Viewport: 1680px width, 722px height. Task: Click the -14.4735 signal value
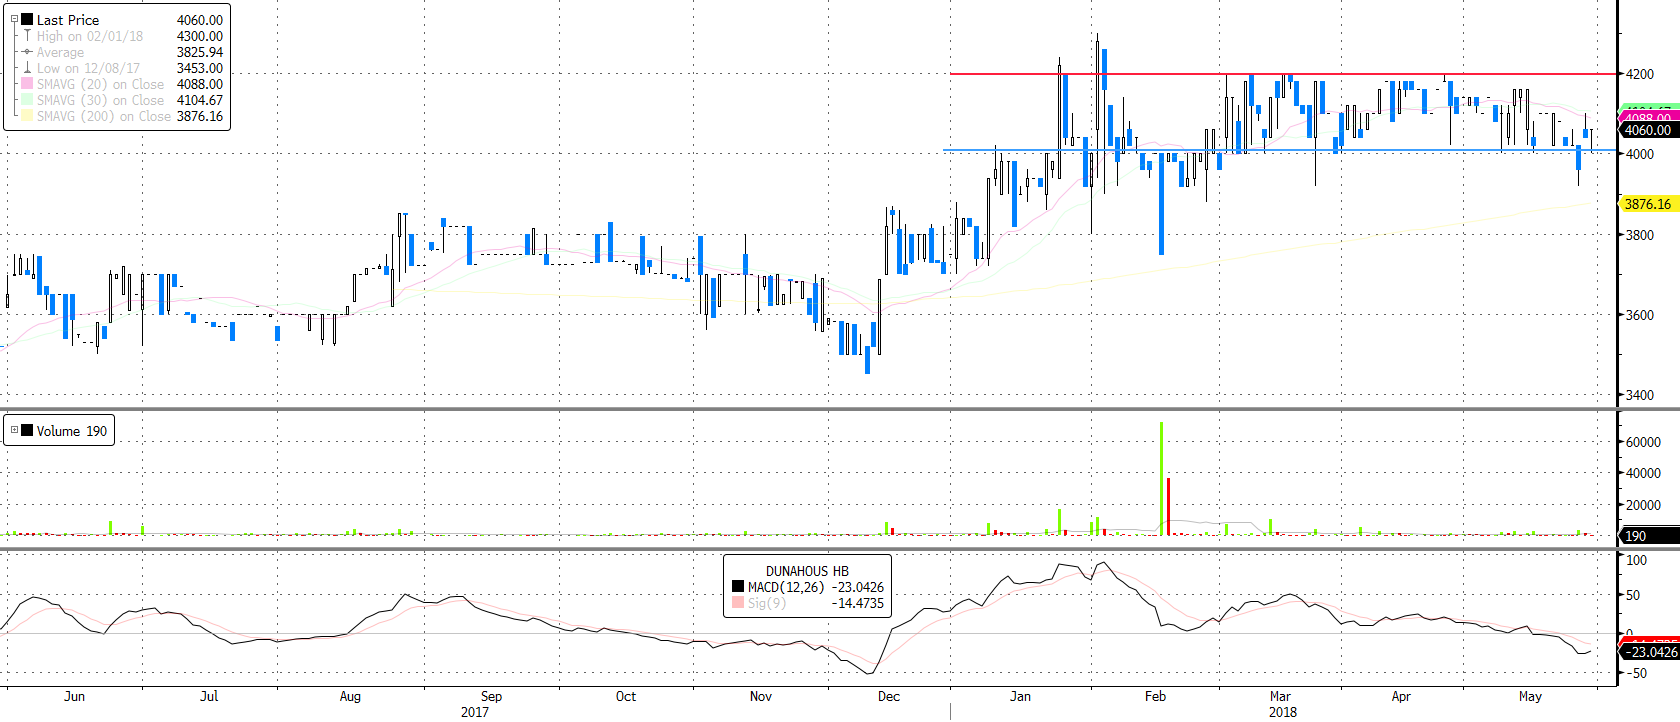858,603
